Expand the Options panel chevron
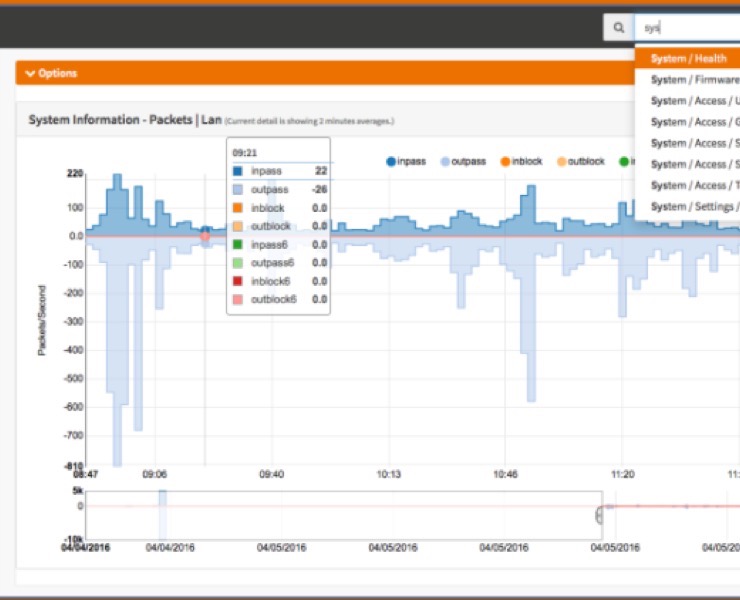Image resolution: width=740 pixels, height=600 pixels. tap(30, 74)
